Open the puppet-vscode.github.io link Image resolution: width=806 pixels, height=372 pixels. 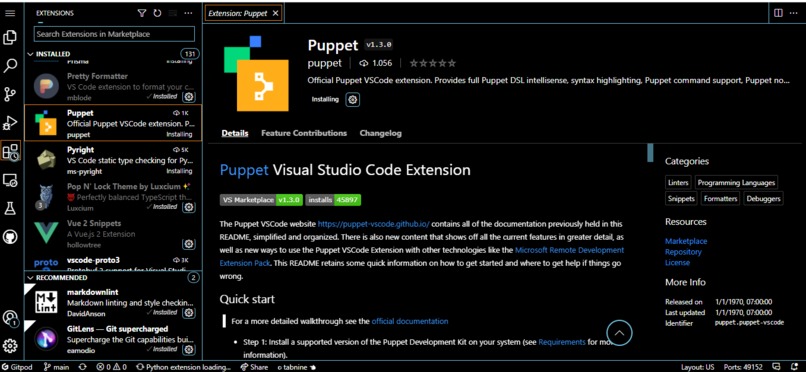click(373, 224)
